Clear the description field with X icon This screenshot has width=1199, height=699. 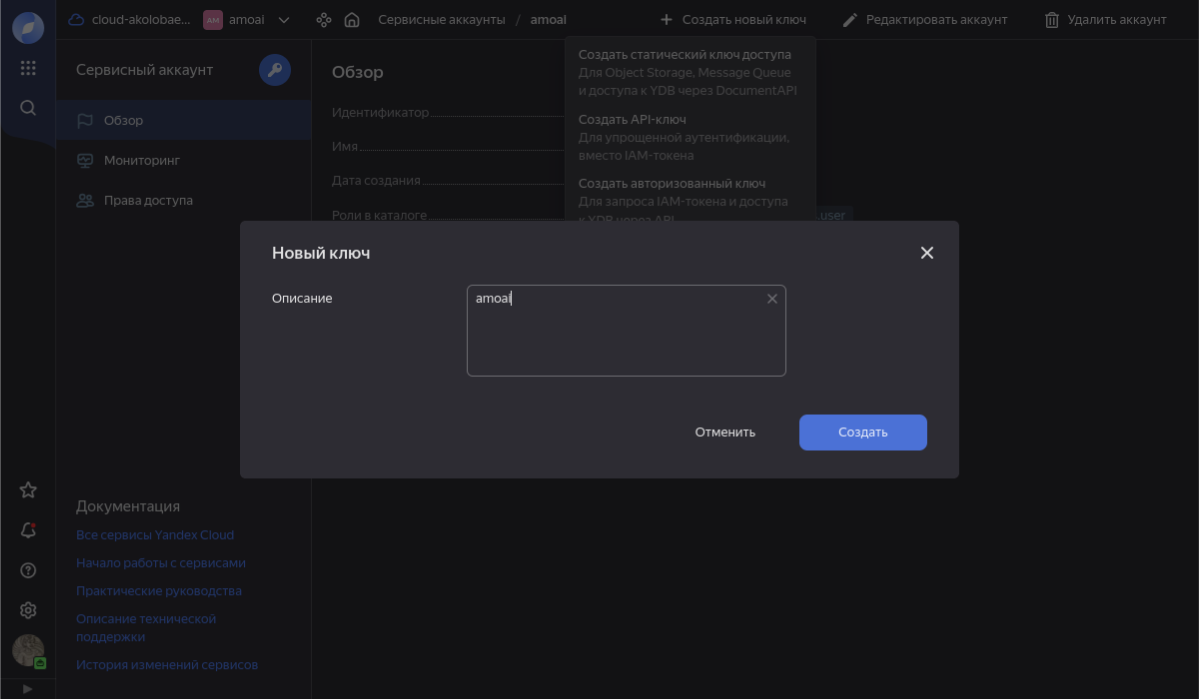pos(772,299)
